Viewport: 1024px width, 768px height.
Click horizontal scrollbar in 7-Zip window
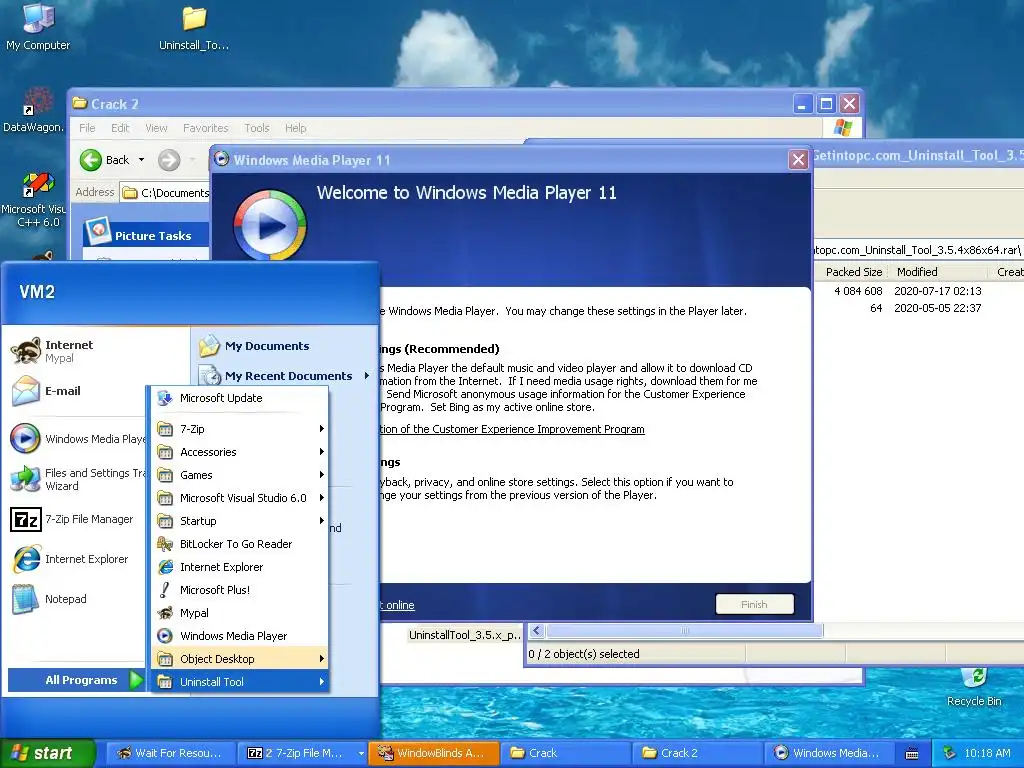[x=684, y=631]
